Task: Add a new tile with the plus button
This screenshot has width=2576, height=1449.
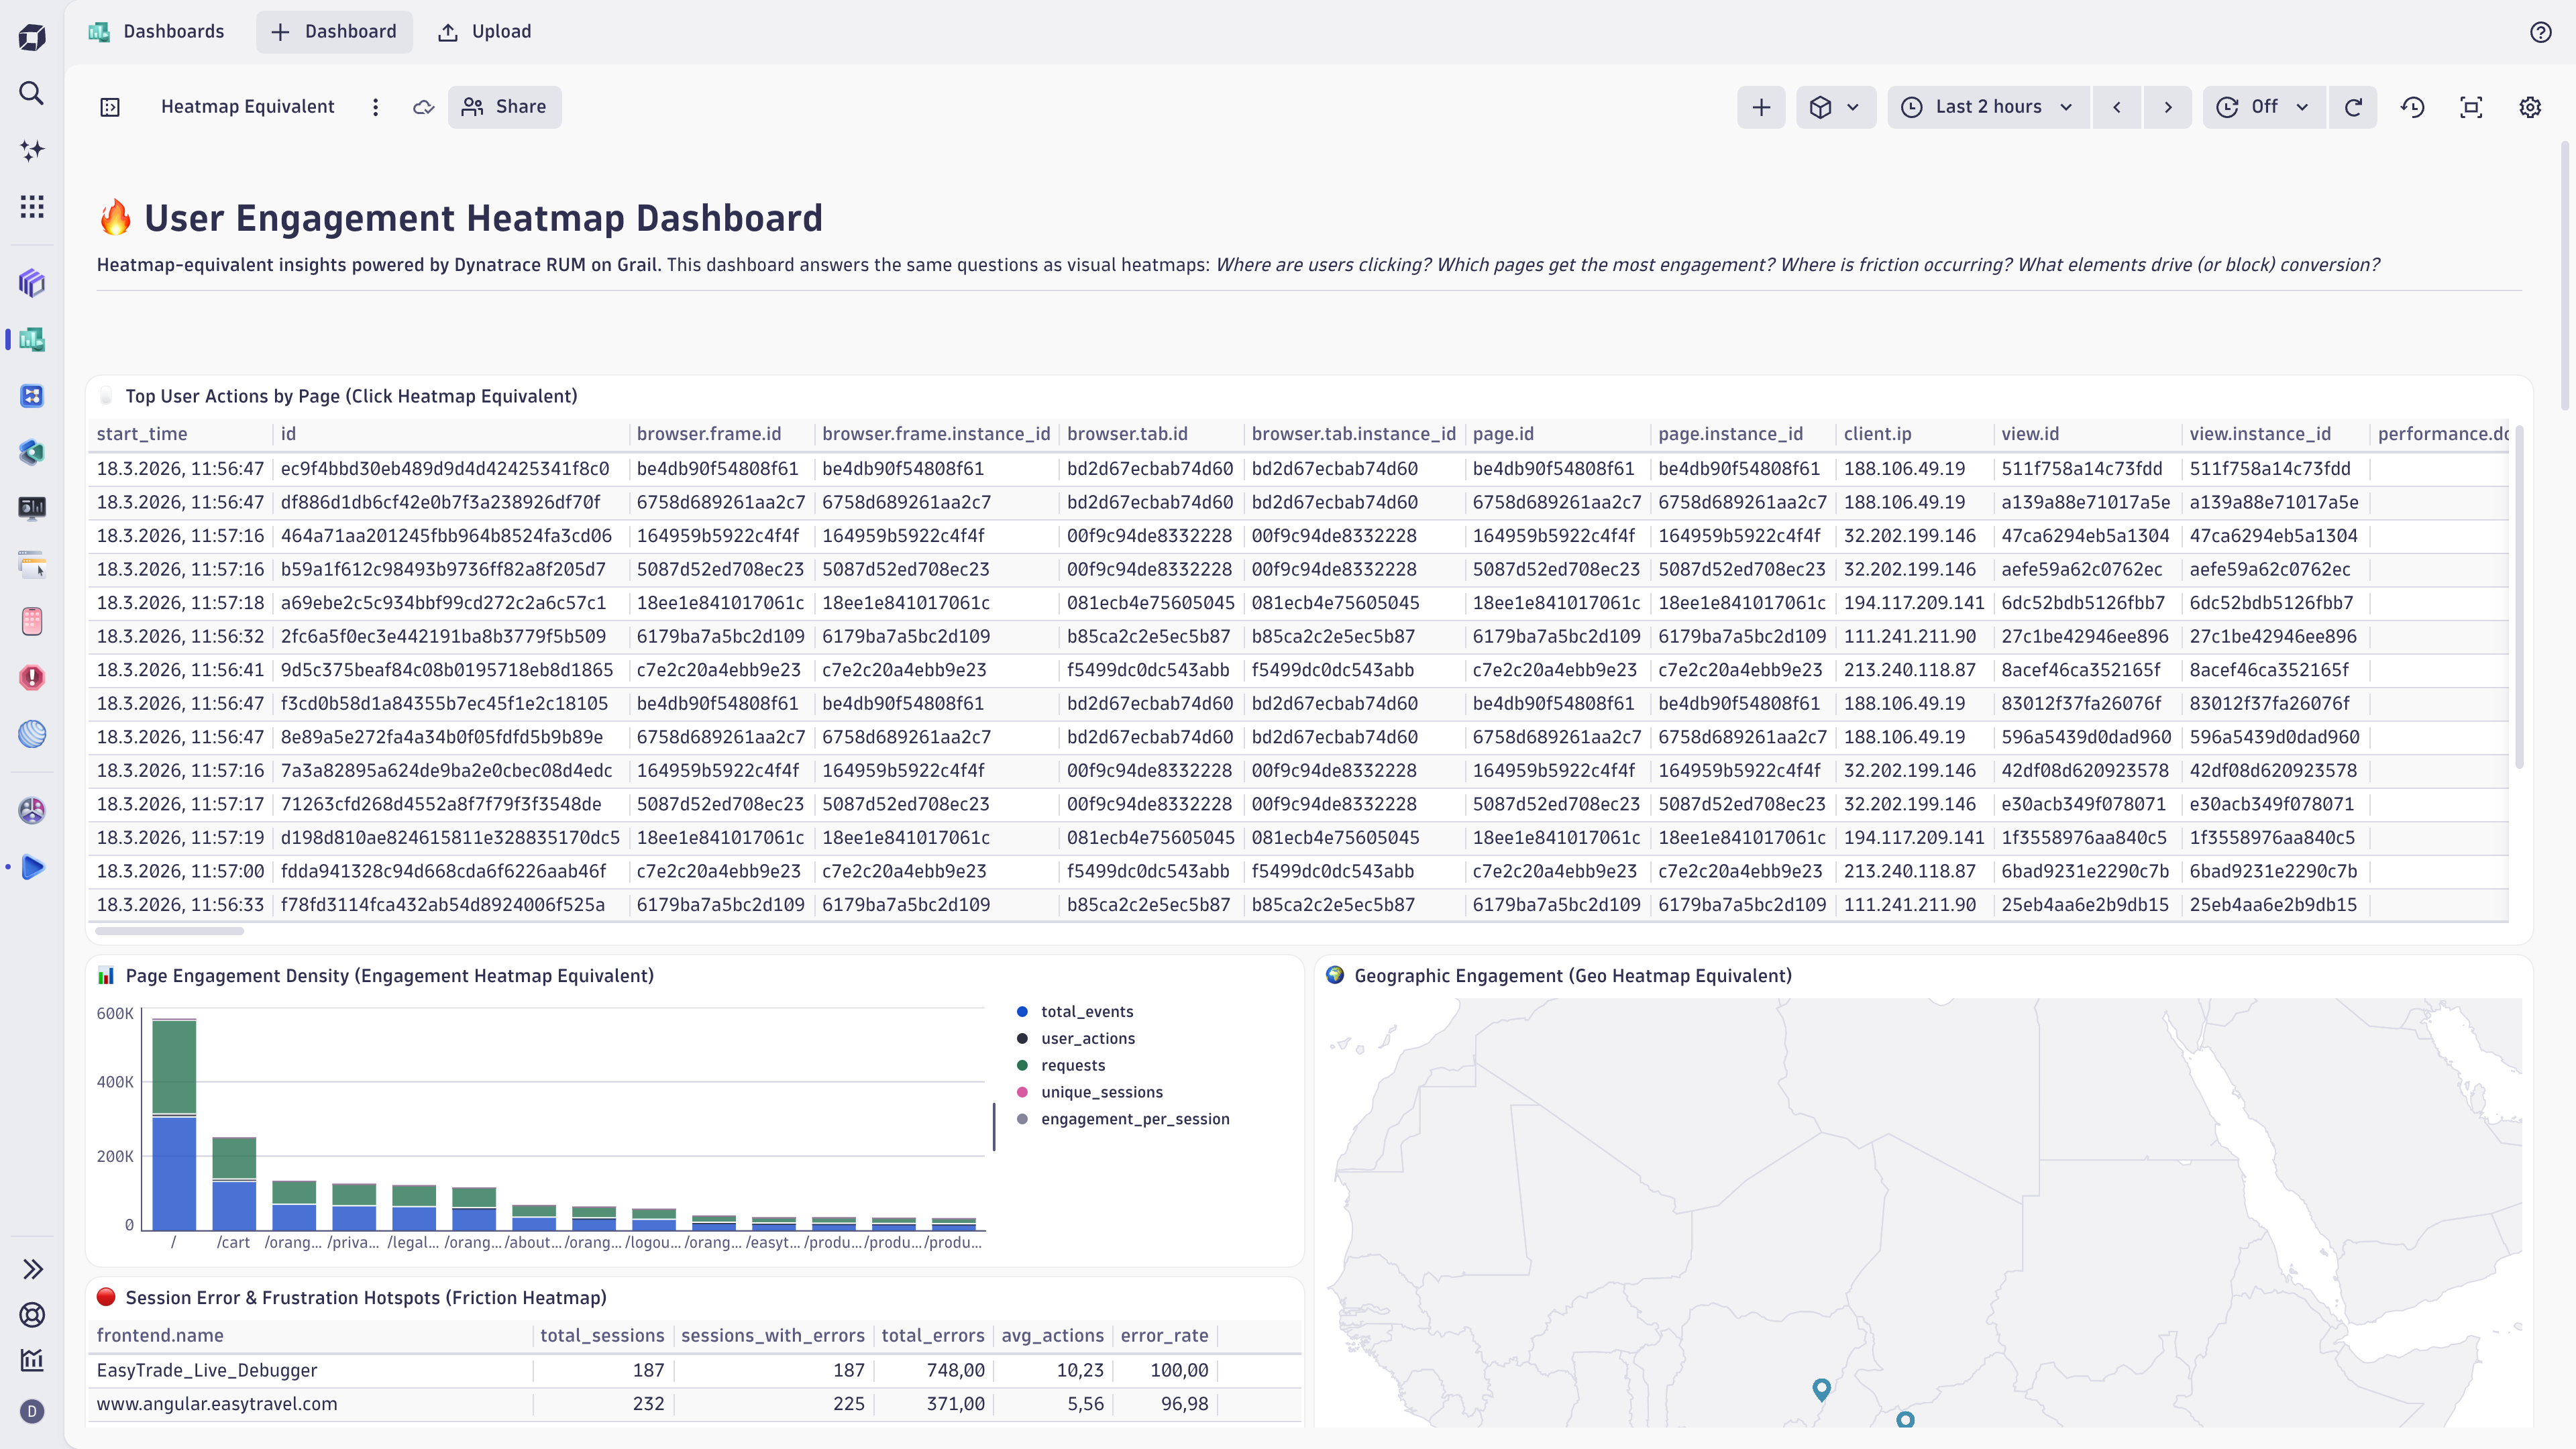Action: pyautogui.click(x=1761, y=107)
